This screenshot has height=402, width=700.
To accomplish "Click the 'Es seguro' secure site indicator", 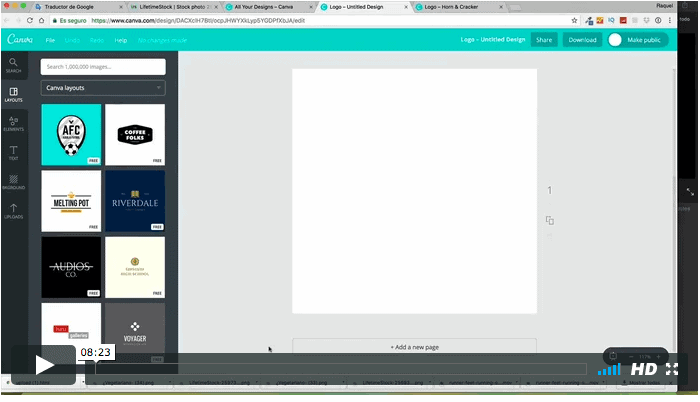I will 70,21.
